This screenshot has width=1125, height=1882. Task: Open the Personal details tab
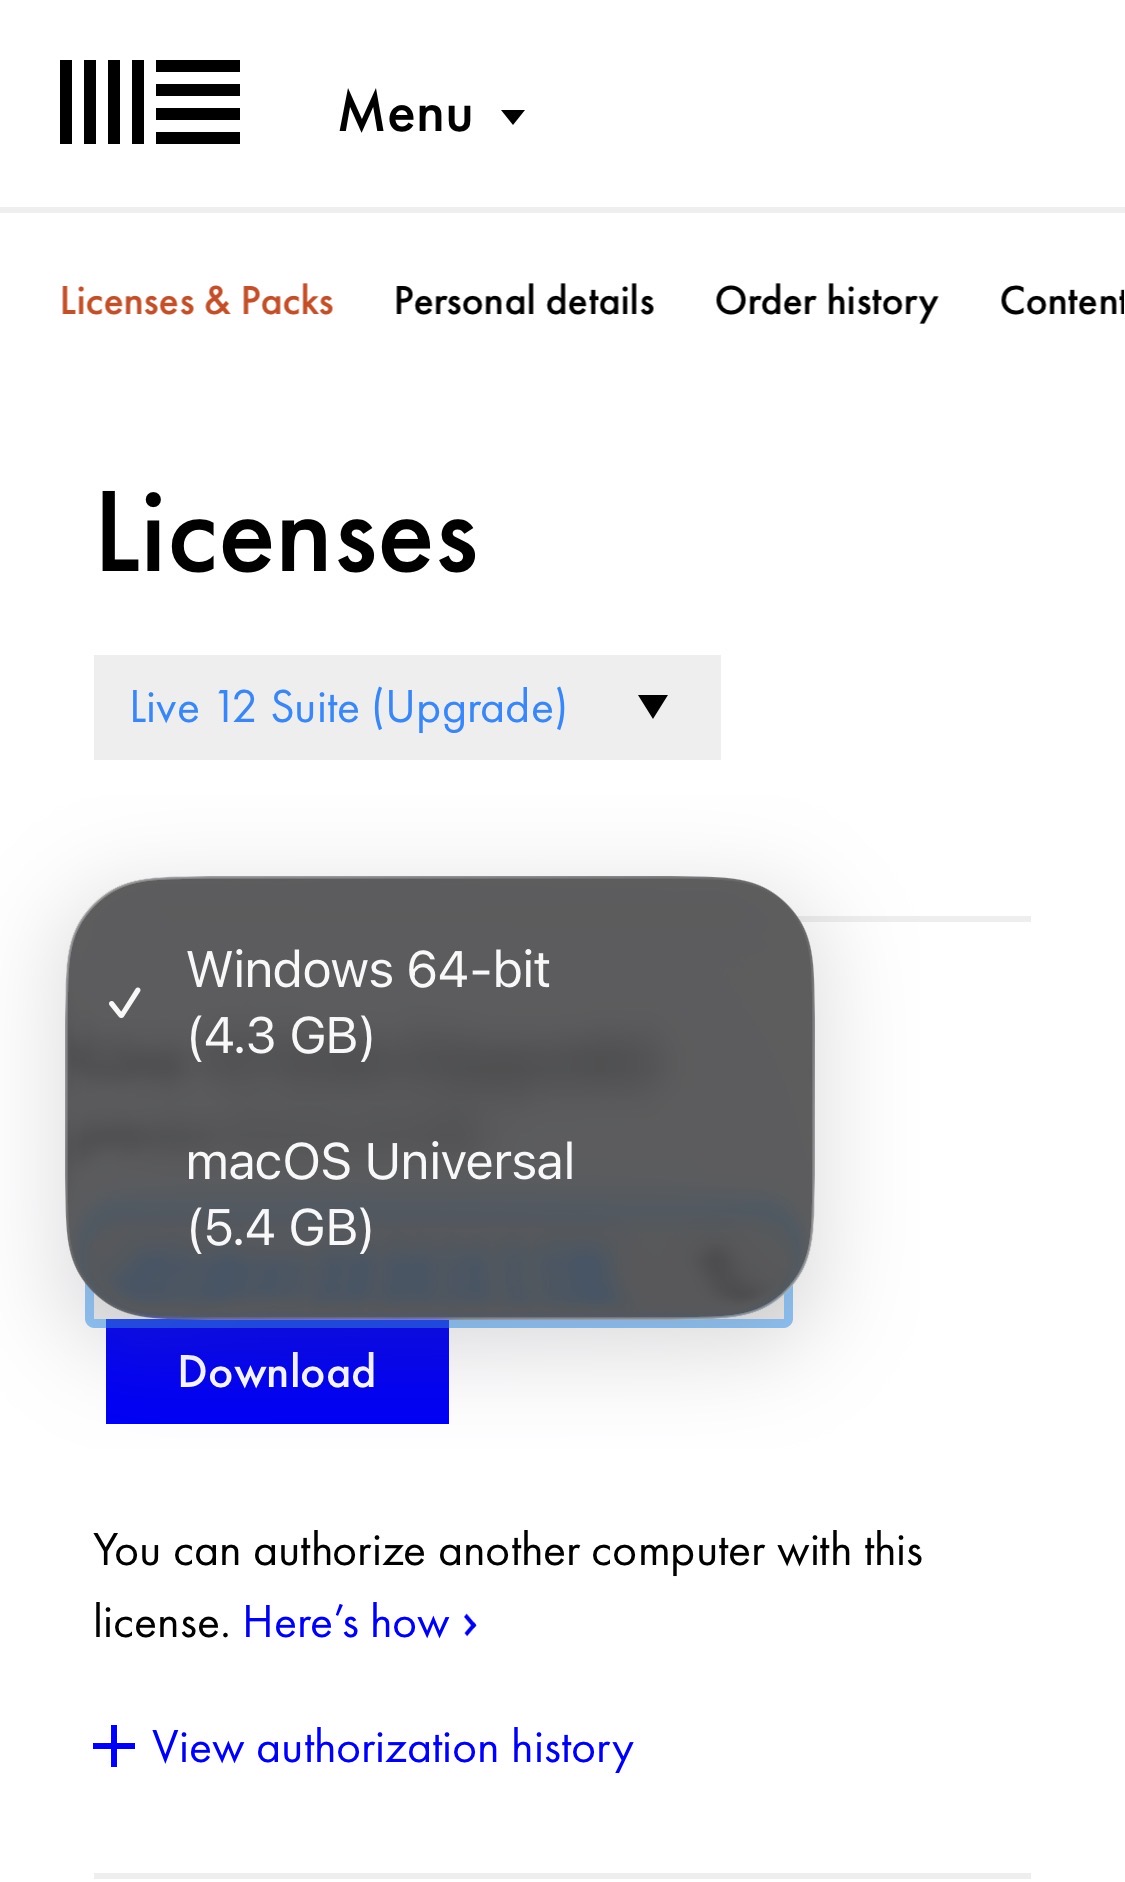tap(524, 301)
